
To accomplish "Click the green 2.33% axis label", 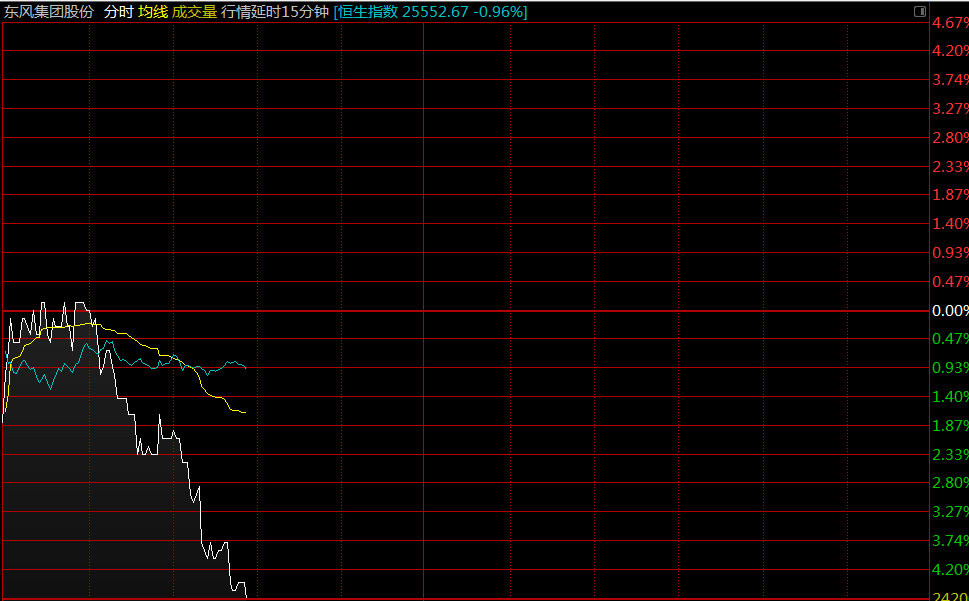I will (x=949, y=455).
